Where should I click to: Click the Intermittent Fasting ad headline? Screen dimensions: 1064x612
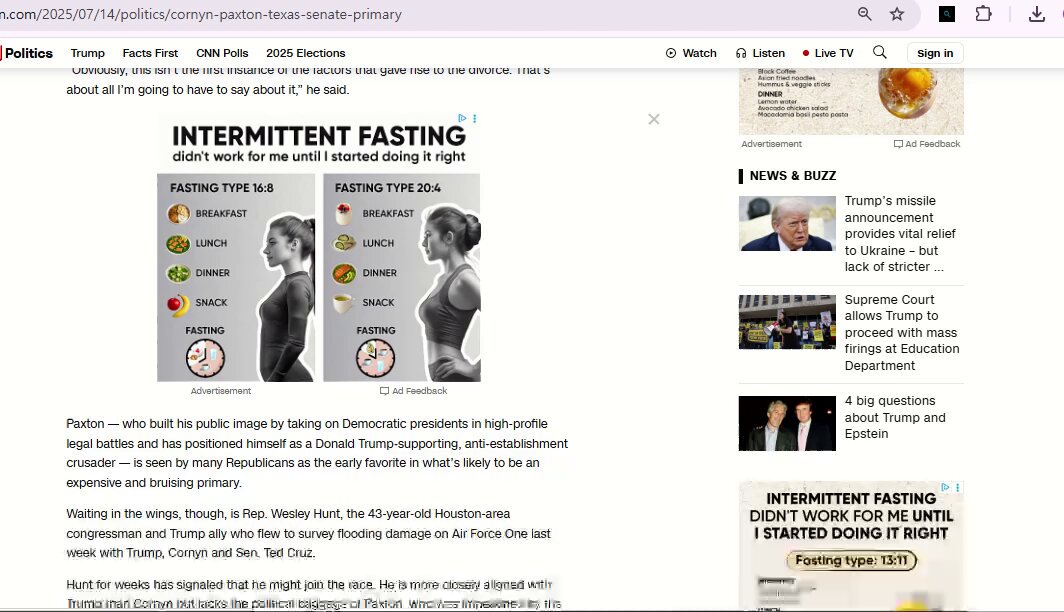point(319,136)
